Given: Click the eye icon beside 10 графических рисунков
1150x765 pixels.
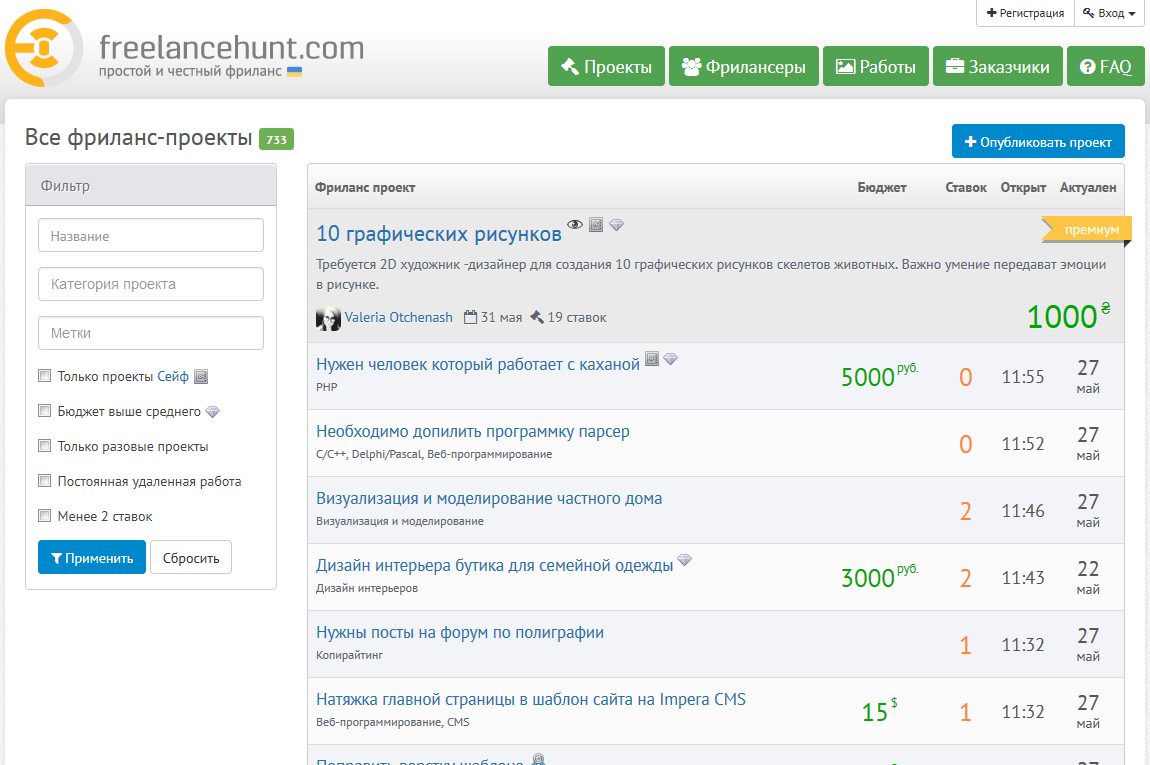Looking at the screenshot, I should [575, 225].
